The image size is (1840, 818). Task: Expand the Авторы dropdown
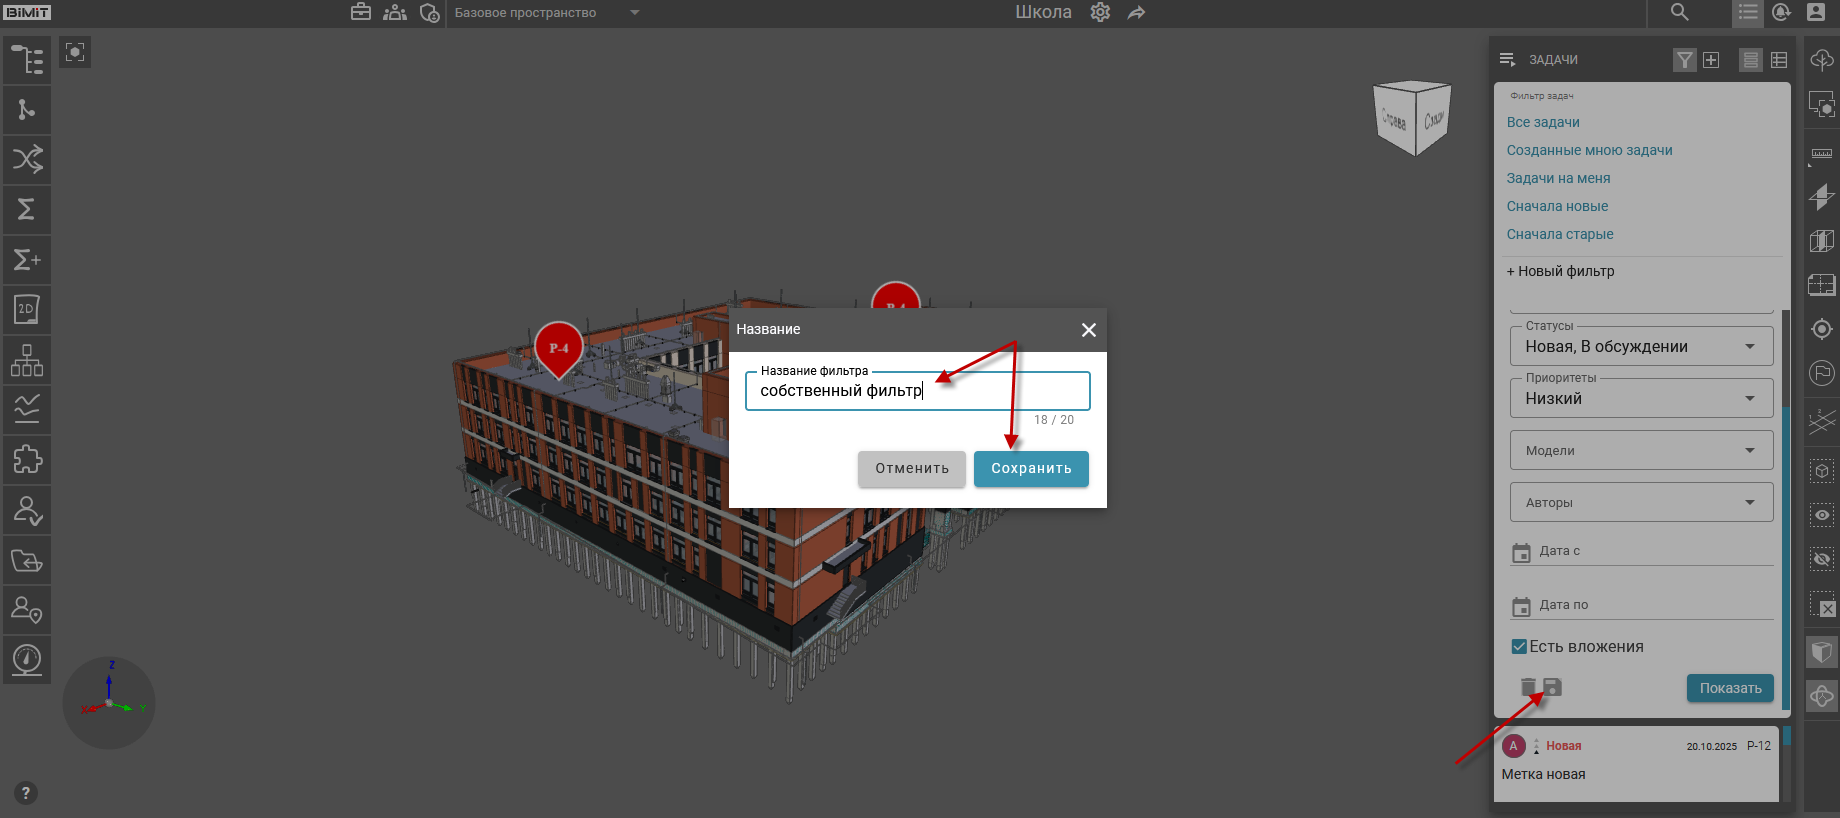[x=1641, y=503]
